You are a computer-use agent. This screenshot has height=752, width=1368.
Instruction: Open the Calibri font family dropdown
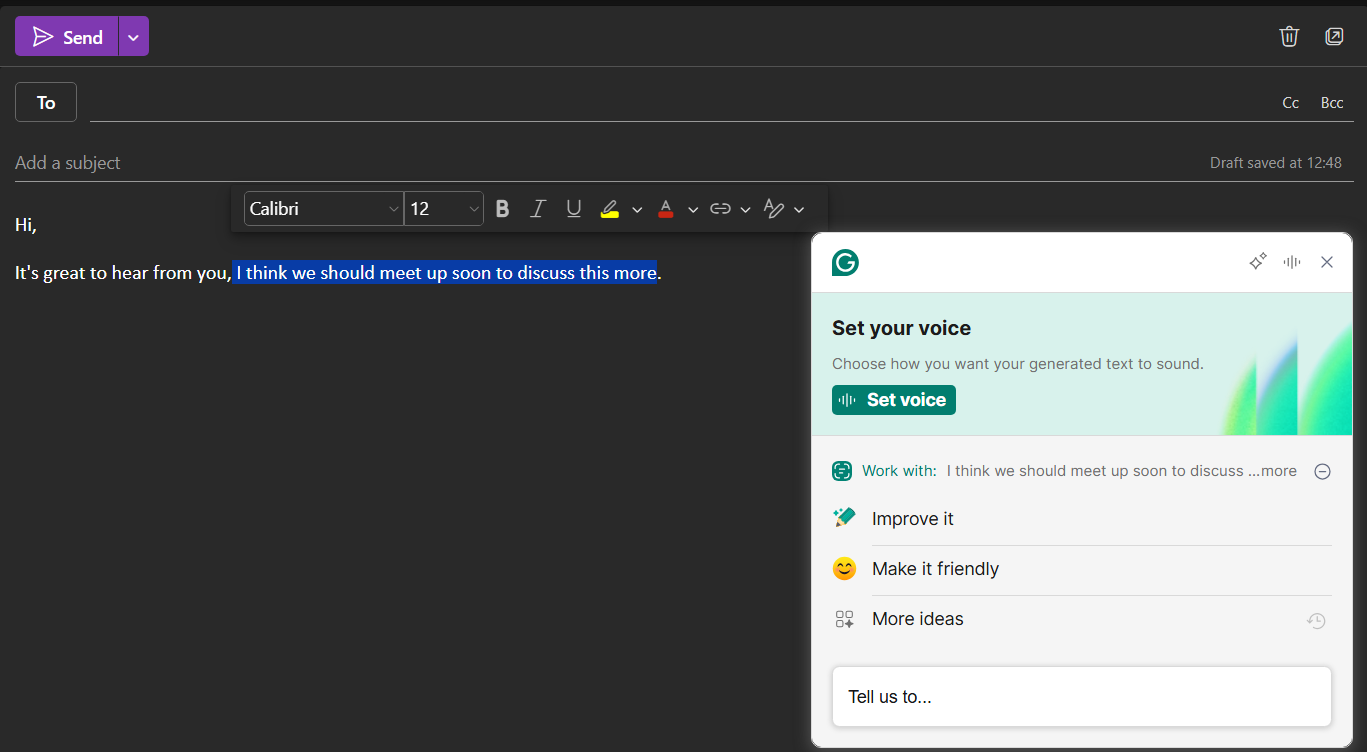[323, 208]
